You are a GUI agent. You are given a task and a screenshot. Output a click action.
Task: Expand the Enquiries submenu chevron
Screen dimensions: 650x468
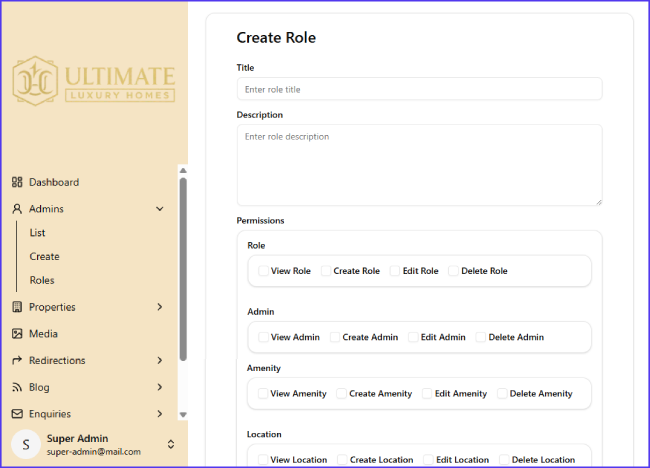[x=160, y=414]
